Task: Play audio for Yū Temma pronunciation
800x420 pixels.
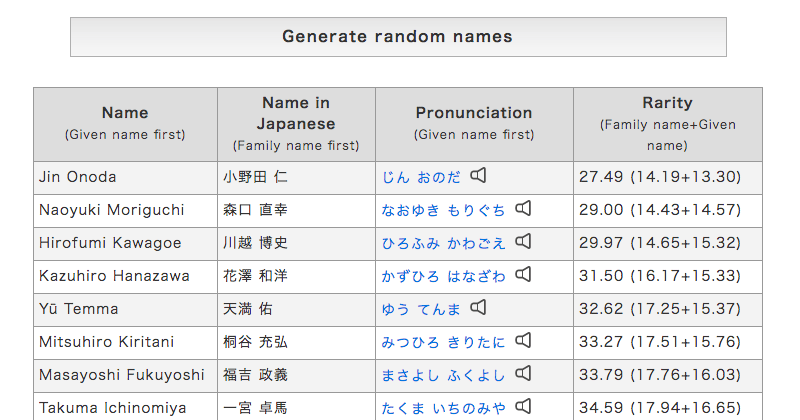Action: (478, 308)
